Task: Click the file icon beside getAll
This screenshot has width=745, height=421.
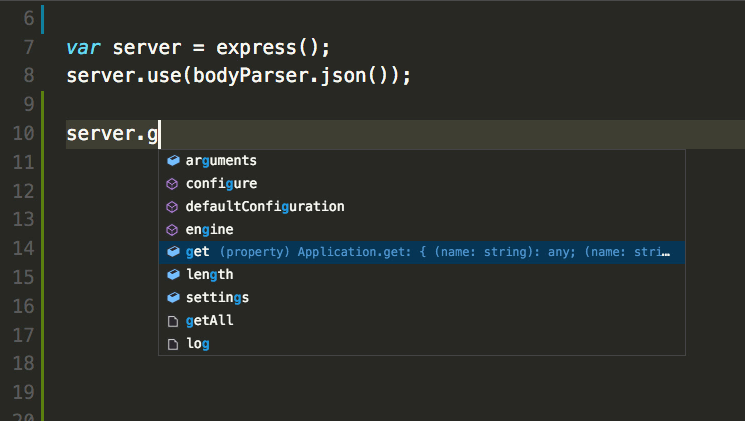Action: tap(173, 321)
